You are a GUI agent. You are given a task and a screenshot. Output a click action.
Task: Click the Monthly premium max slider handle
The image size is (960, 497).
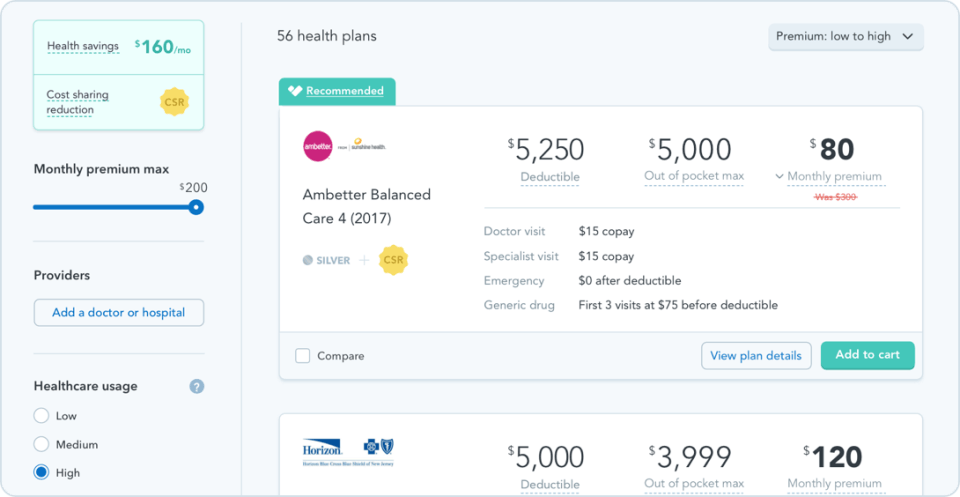click(196, 207)
